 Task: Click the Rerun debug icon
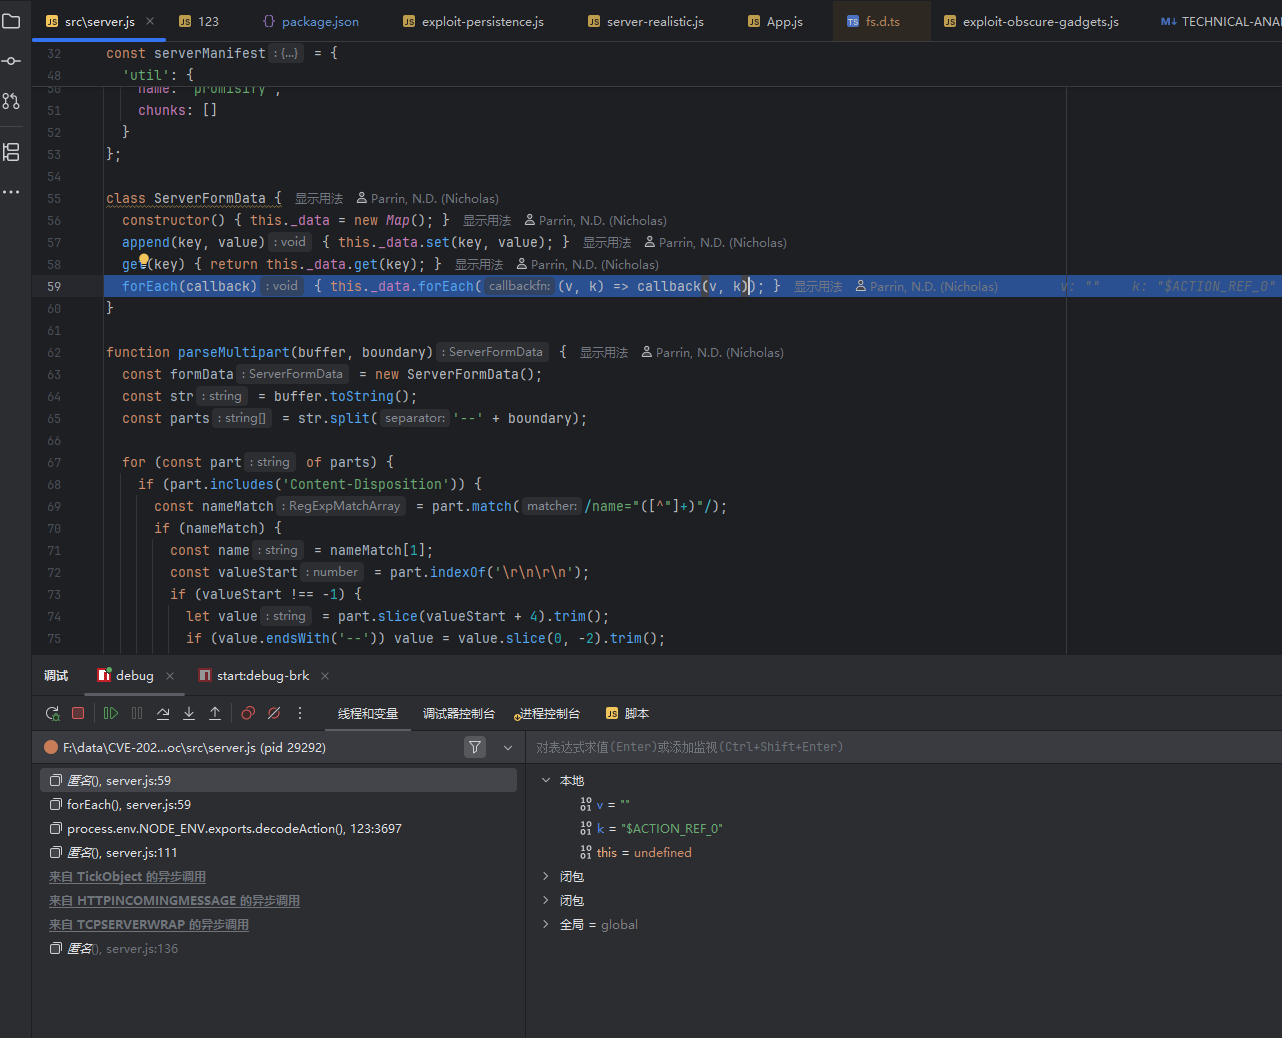(x=52, y=713)
